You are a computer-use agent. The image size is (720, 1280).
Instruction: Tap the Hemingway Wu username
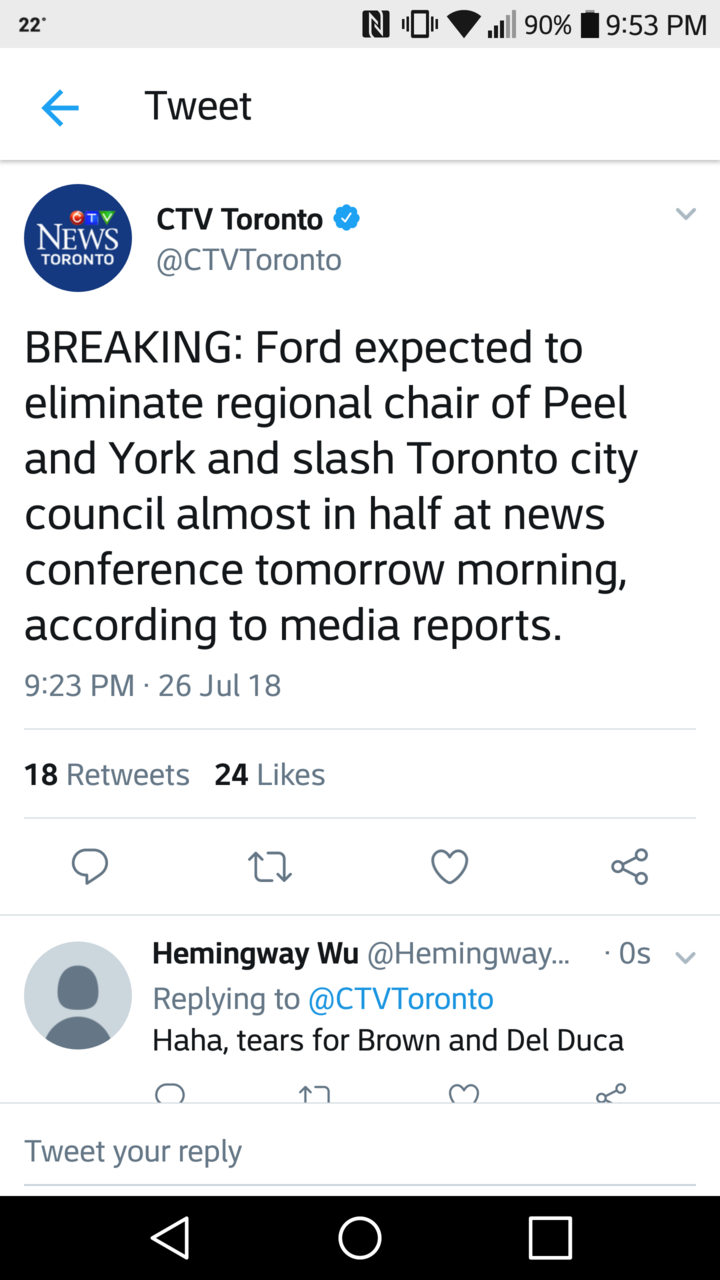pyautogui.click(x=255, y=954)
